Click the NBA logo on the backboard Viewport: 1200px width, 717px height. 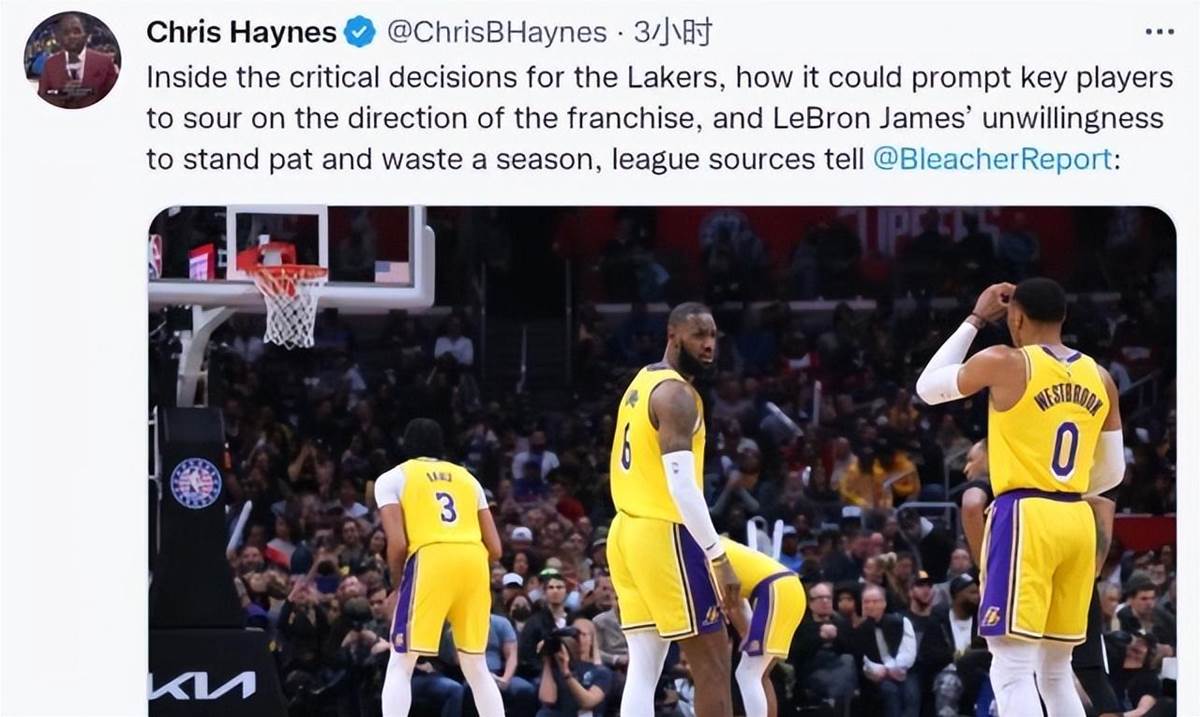155,255
